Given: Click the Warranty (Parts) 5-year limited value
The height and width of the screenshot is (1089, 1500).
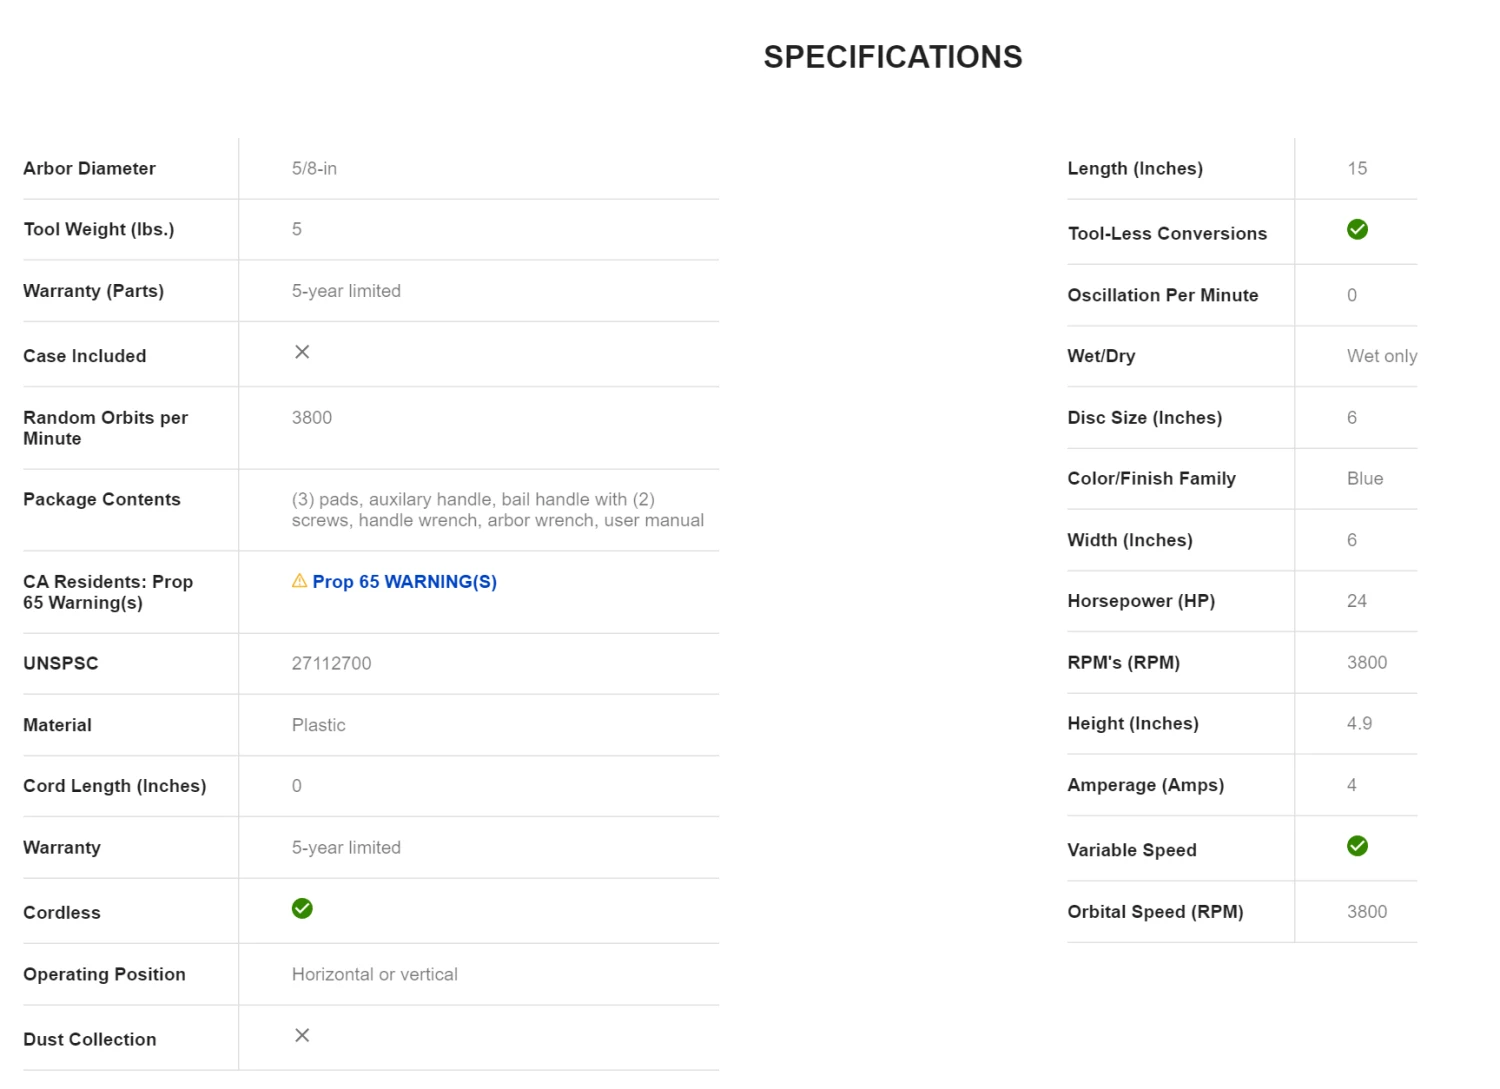Looking at the screenshot, I should point(346,291).
